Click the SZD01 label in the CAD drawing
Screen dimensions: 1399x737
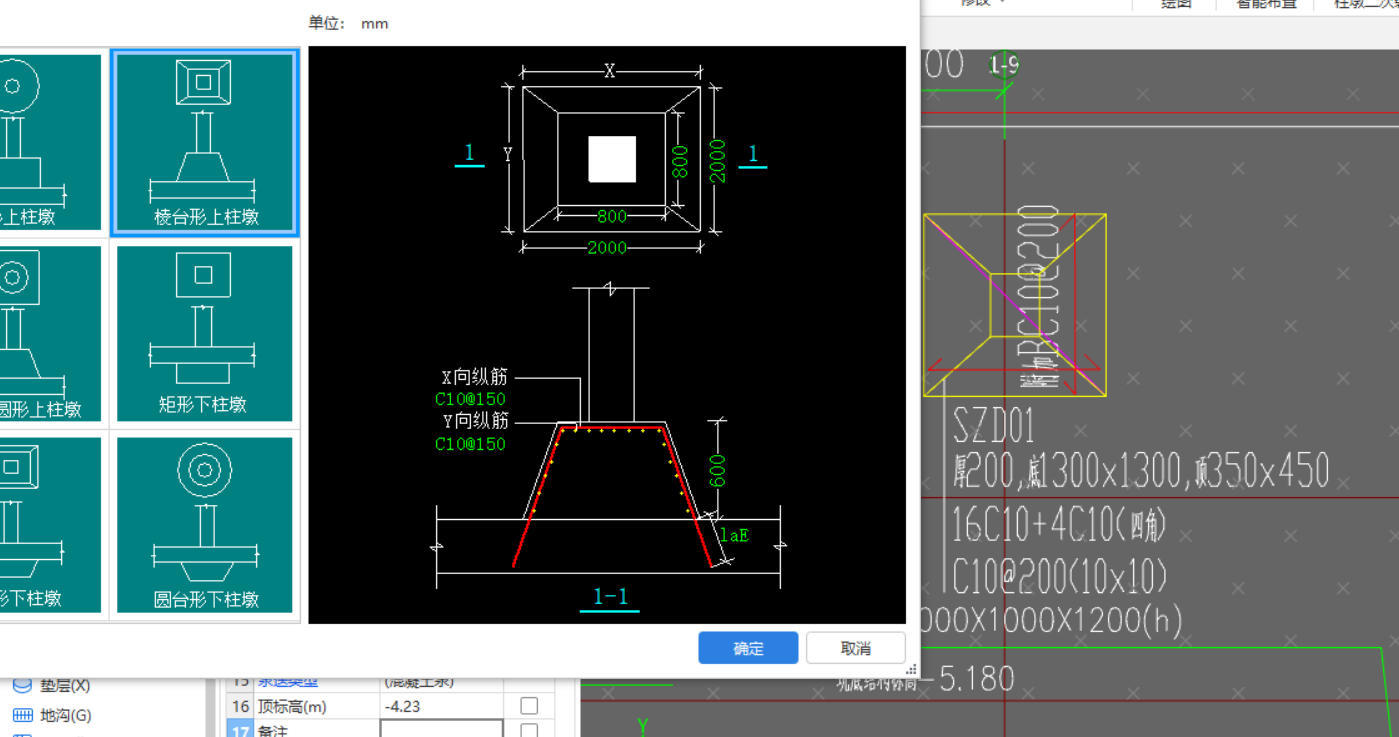coord(993,427)
